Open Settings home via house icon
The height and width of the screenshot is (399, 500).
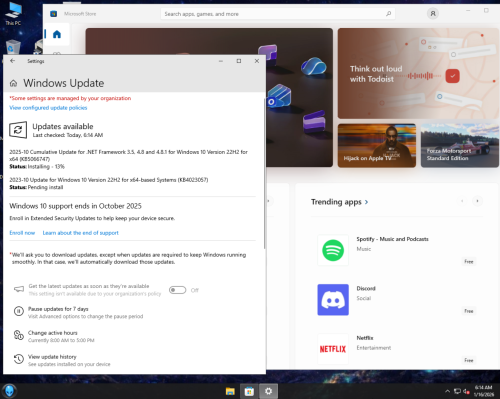[x=13, y=83]
